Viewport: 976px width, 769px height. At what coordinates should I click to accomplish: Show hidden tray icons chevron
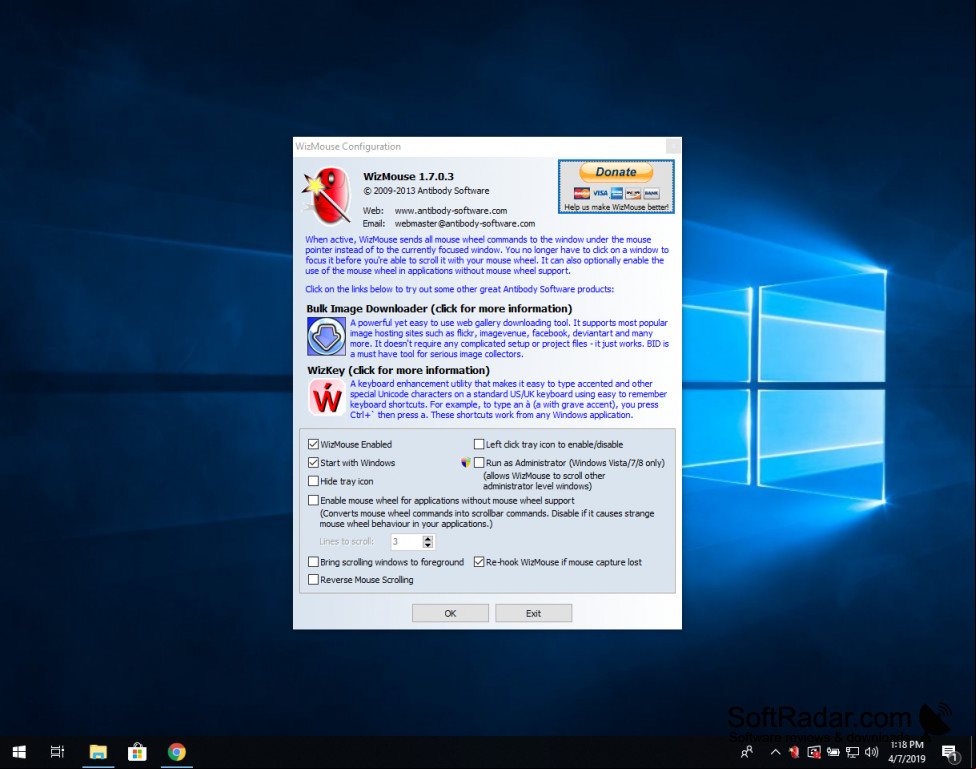(x=776, y=752)
